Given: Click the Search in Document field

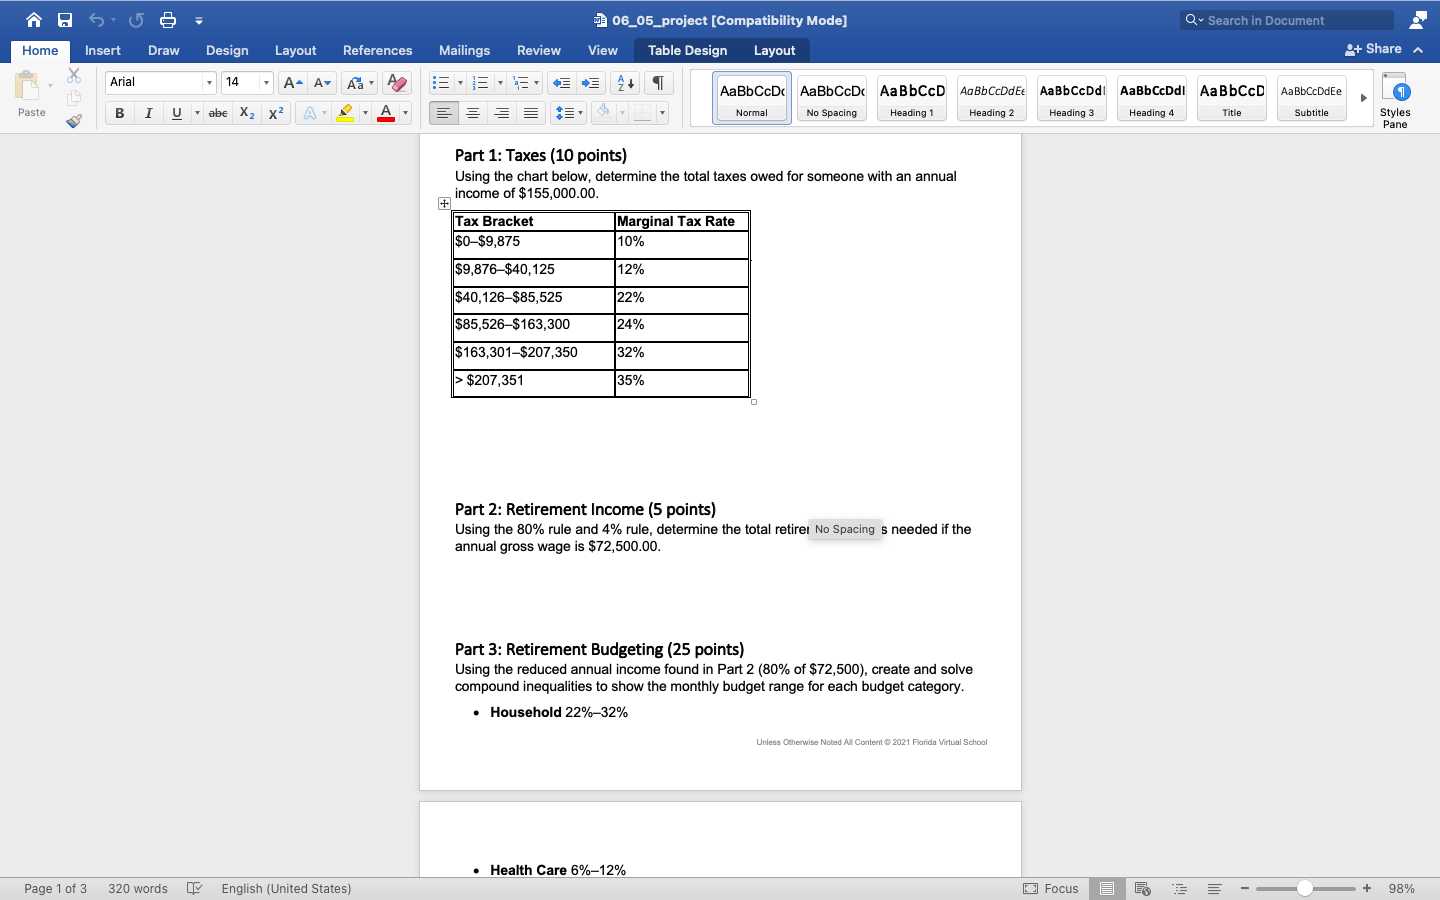Looking at the screenshot, I should tap(1287, 20).
